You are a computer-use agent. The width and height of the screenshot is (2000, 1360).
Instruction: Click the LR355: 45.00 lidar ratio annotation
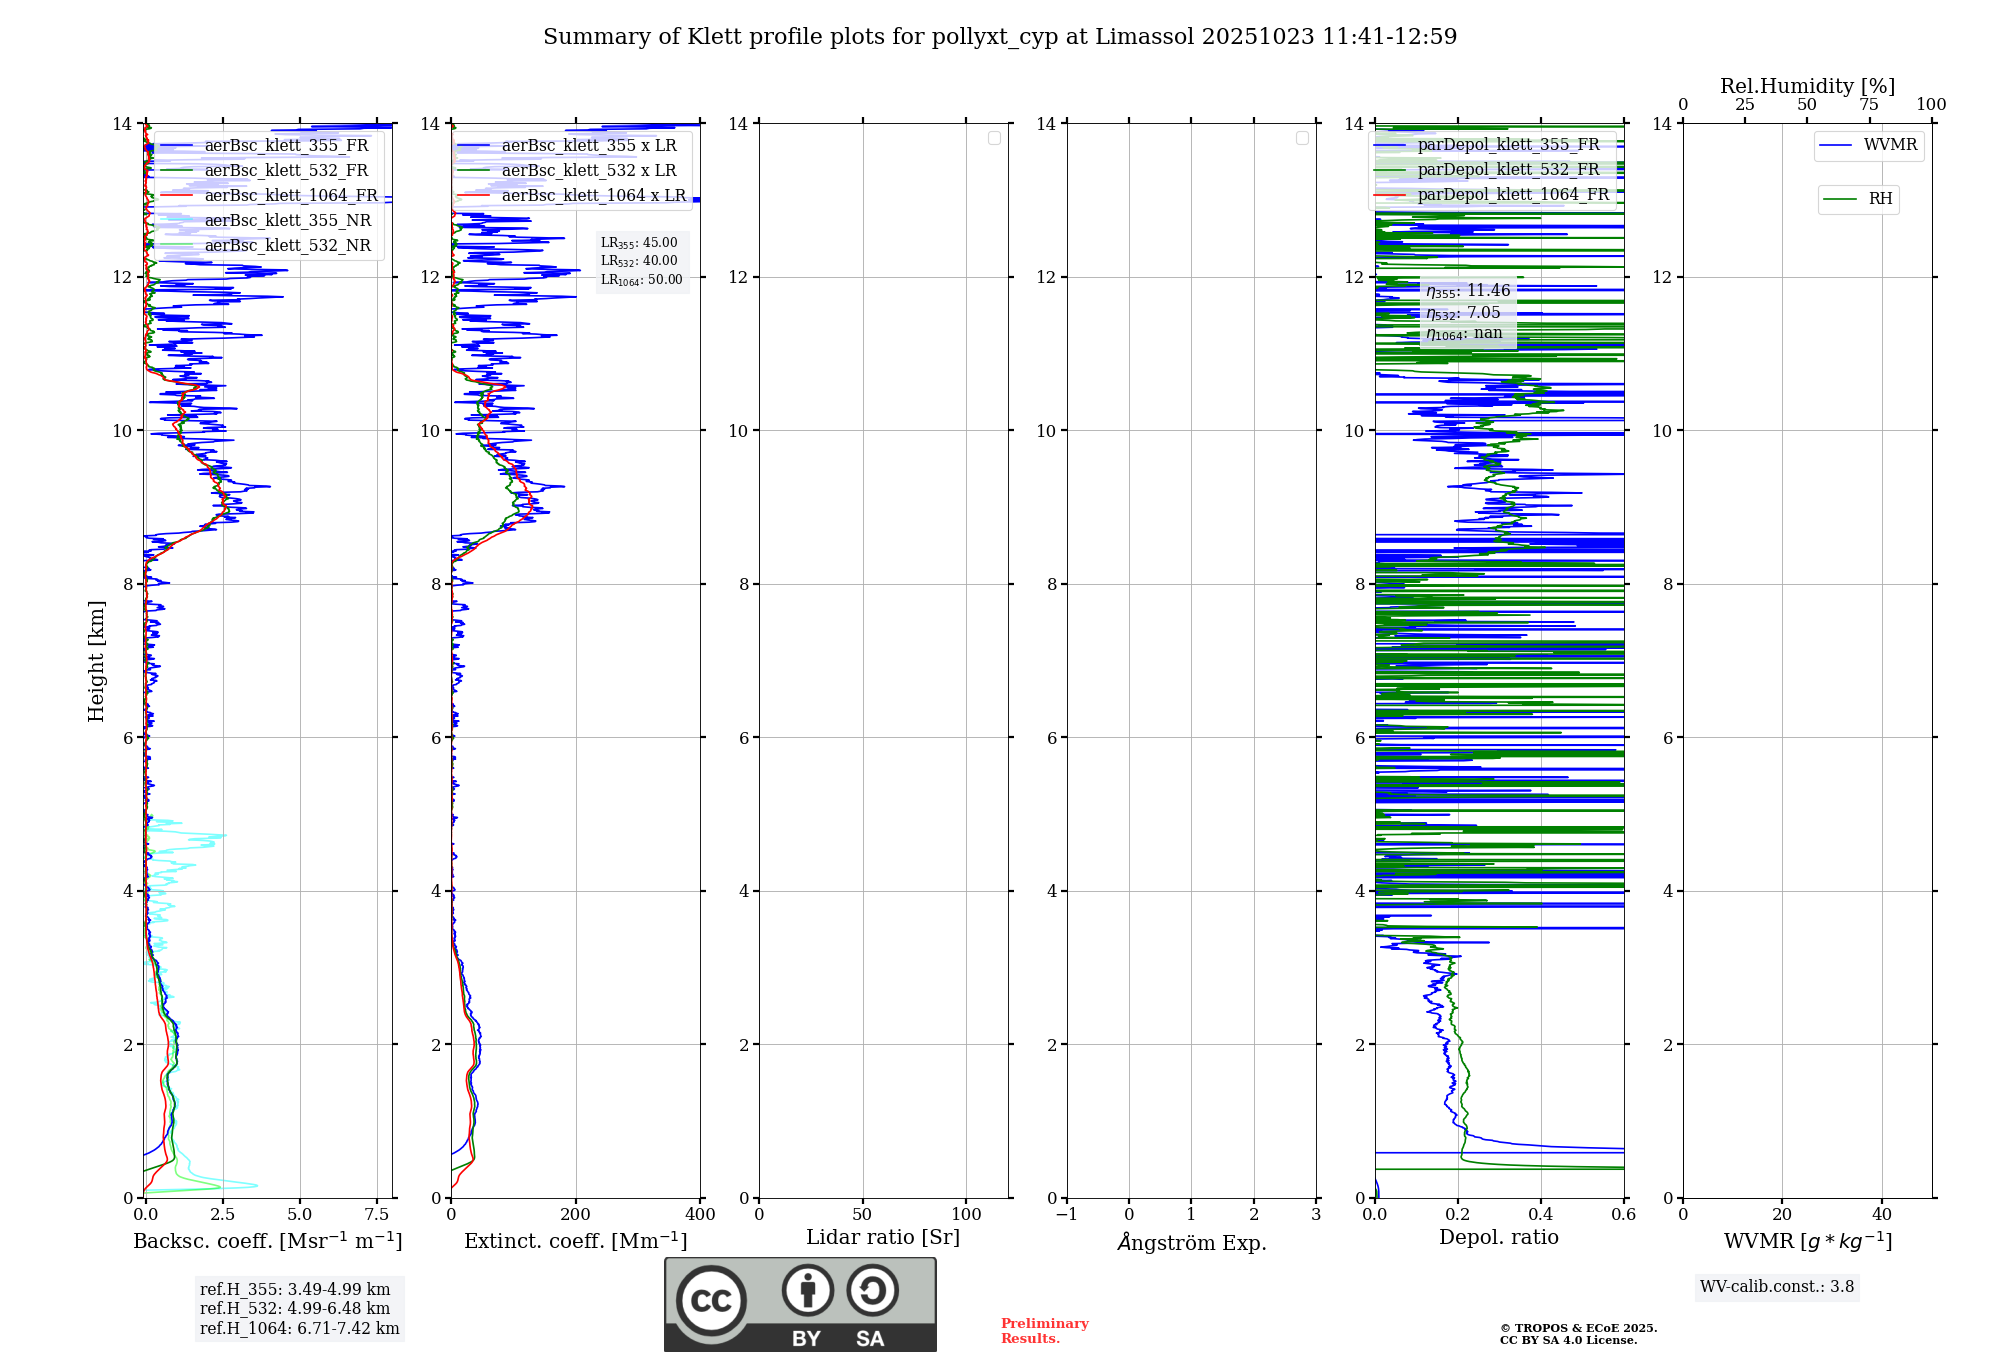tap(639, 243)
